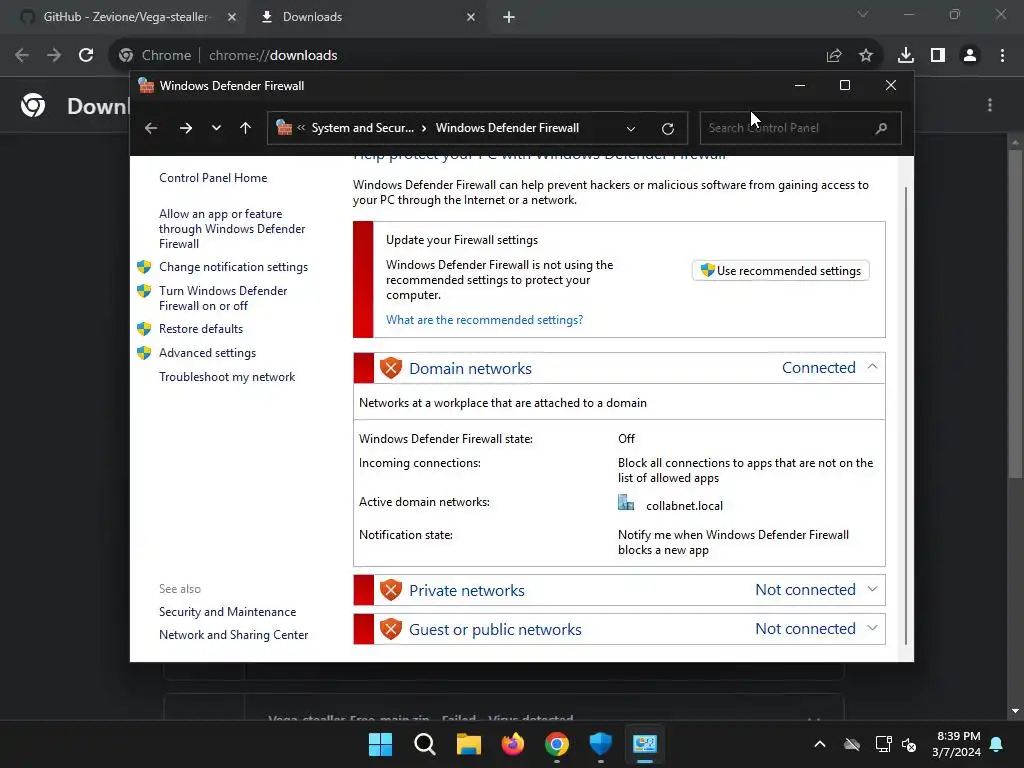The height and width of the screenshot is (768, 1024).
Task: Open address bar history dropdown in Firewall window
Action: coord(631,129)
